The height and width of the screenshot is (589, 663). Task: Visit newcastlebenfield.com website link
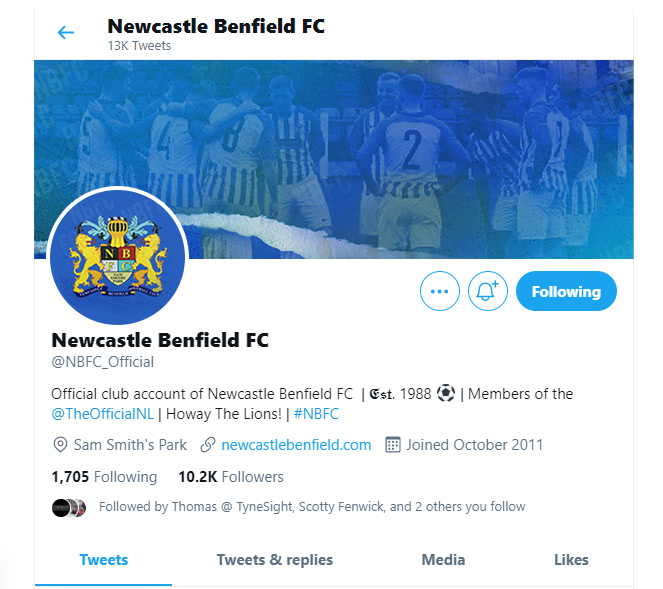[296, 445]
